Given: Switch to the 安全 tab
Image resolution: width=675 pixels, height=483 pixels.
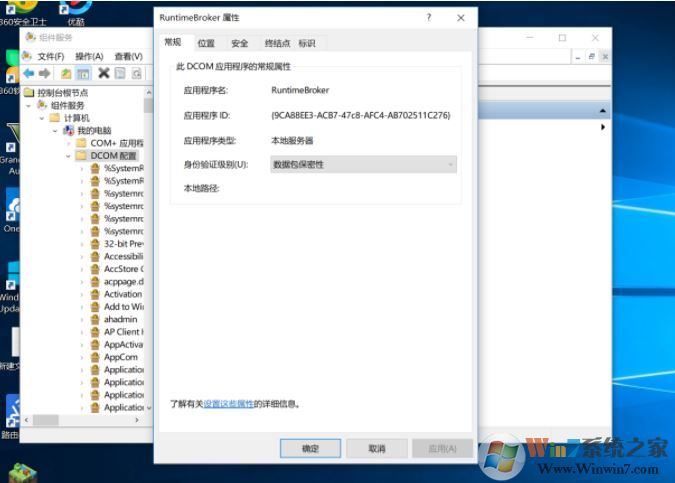Looking at the screenshot, I should click(239, 43).
